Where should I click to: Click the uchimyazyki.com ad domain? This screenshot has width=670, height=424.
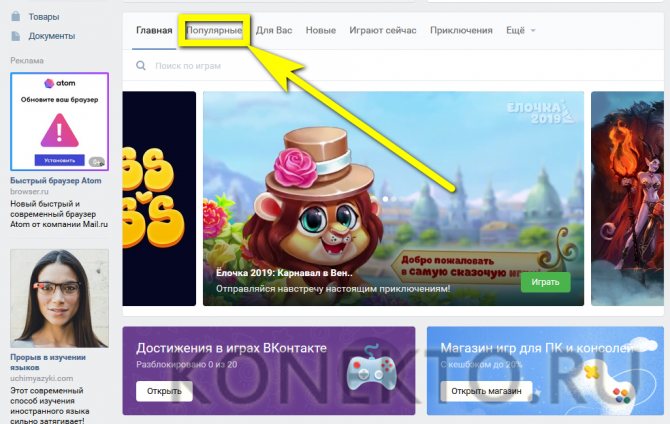pyautogui.click(x=41, y=378)
